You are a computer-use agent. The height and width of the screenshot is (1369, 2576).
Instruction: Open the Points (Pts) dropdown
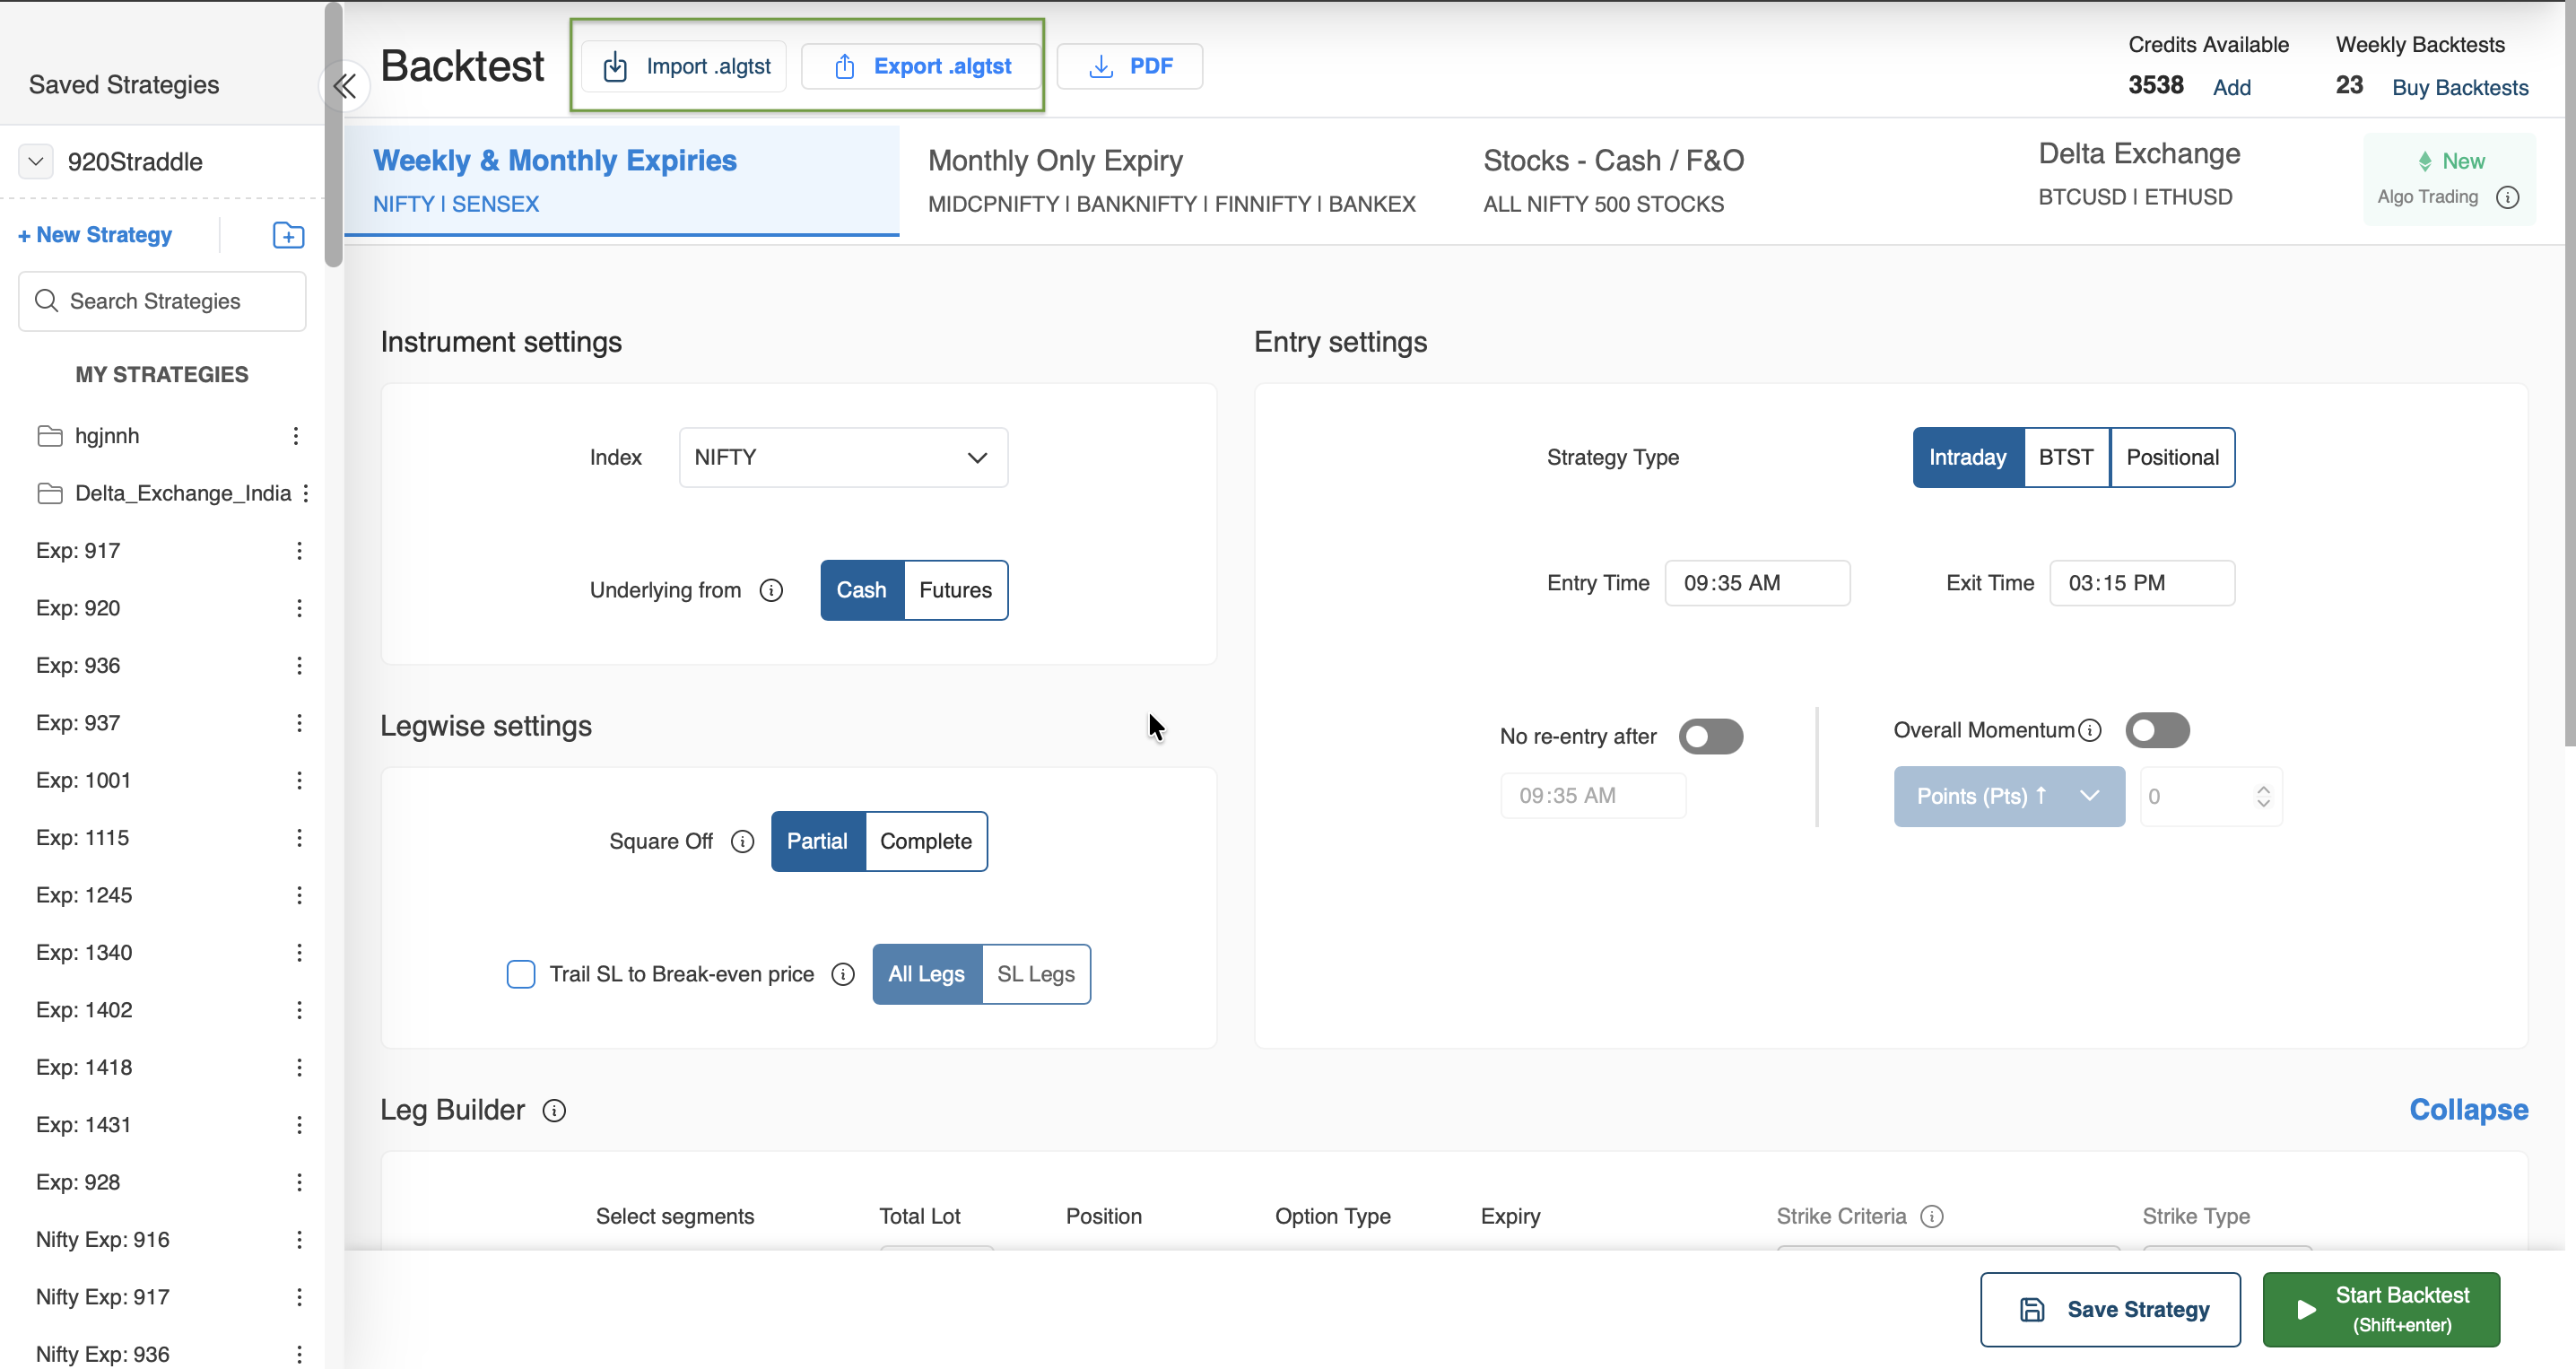pyautogui.click(x=2008, y=796)
